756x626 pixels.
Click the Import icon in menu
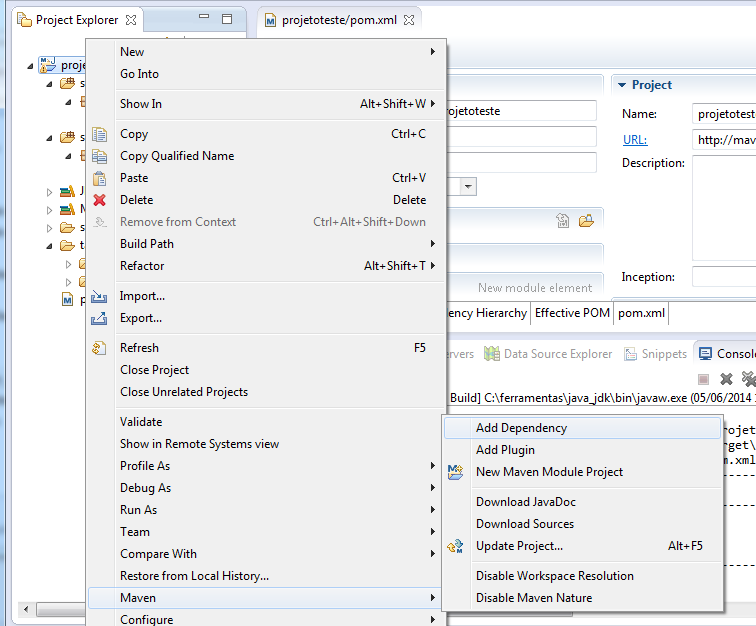point(99,296)
